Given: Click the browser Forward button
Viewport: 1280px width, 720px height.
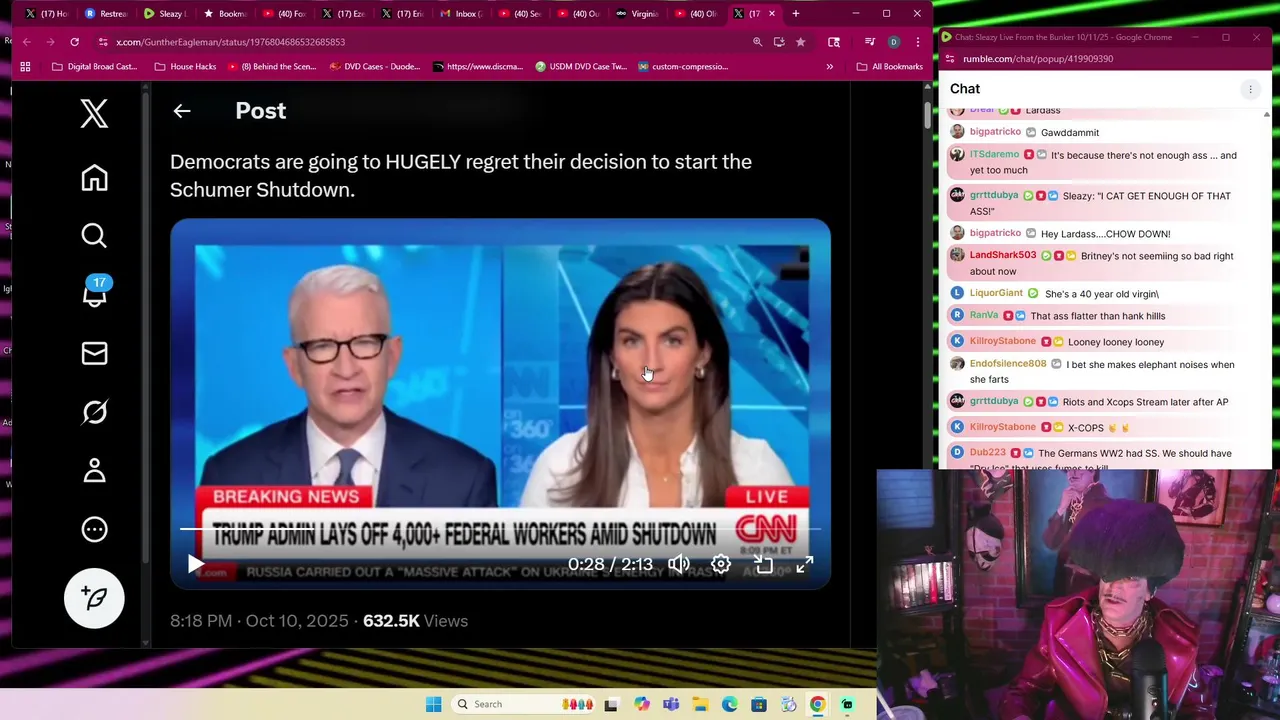Looking at the screenshot, I should 50,42.
